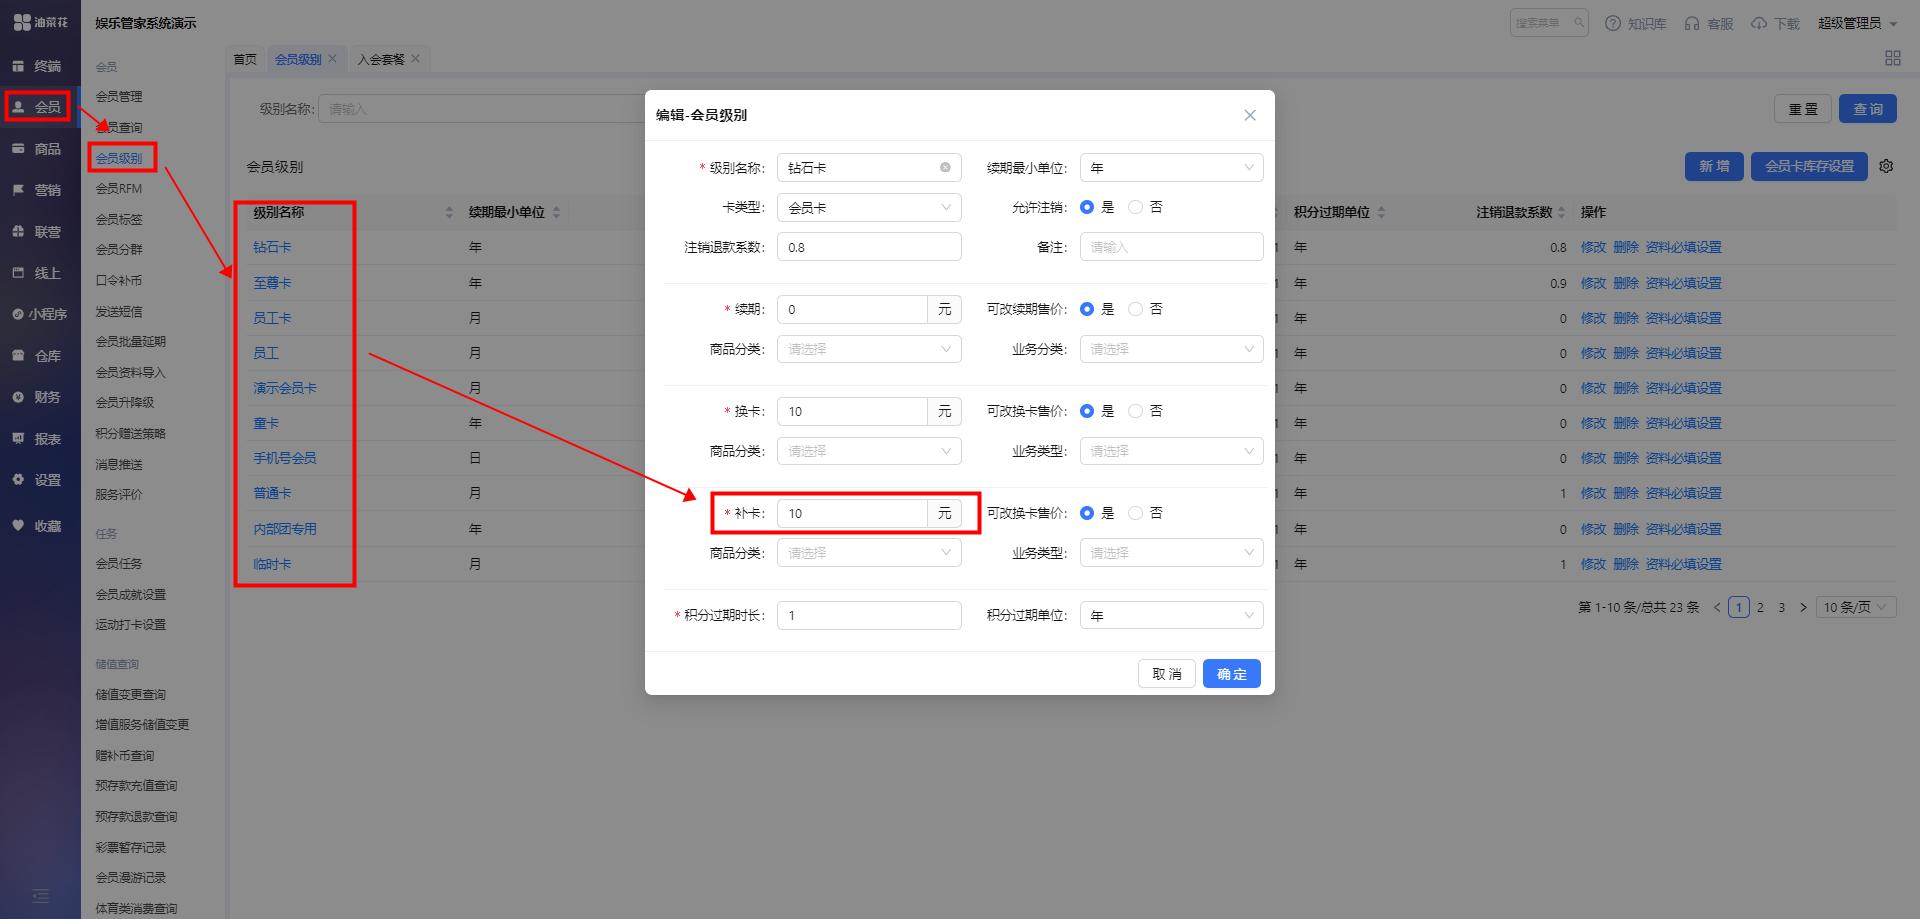Cancel the dialog with 取消
This screenshot has height=919, width=1920.
(1166, 674)
